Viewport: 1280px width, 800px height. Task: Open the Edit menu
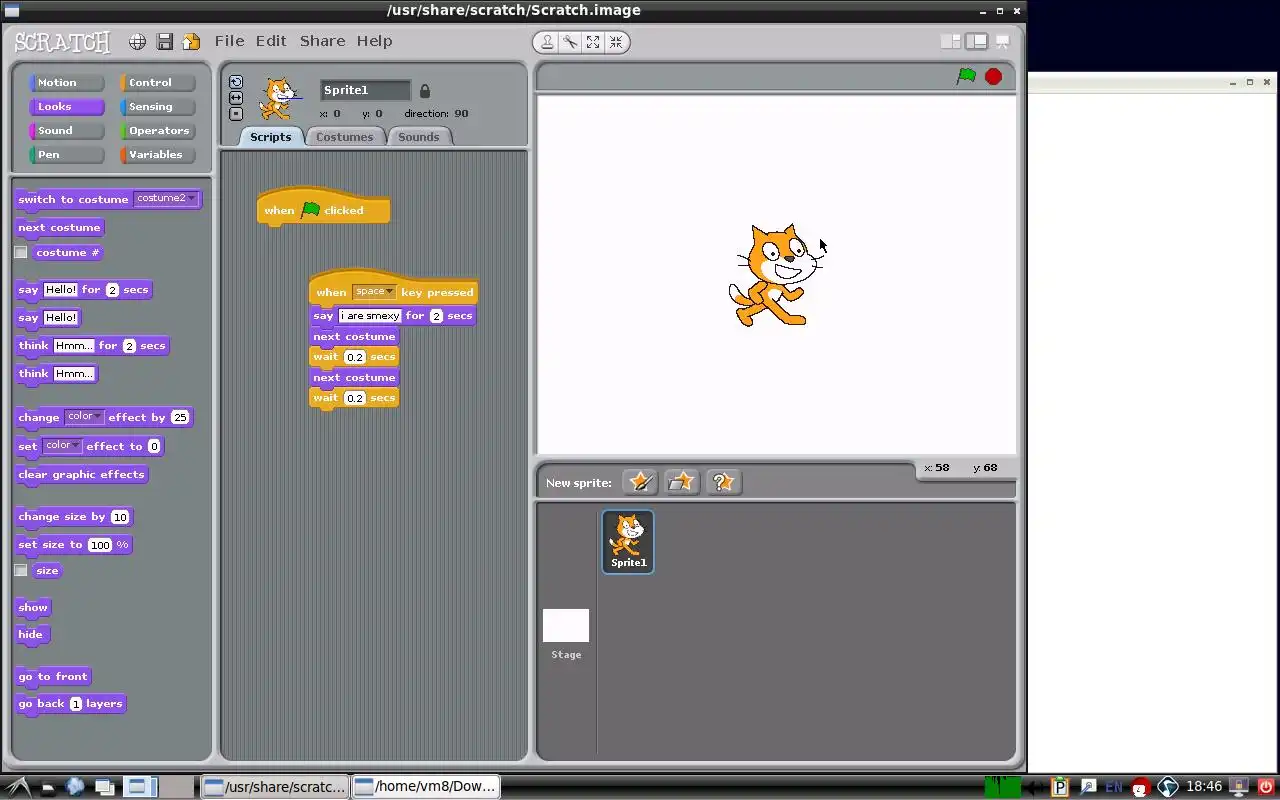[x=271, y=41]
